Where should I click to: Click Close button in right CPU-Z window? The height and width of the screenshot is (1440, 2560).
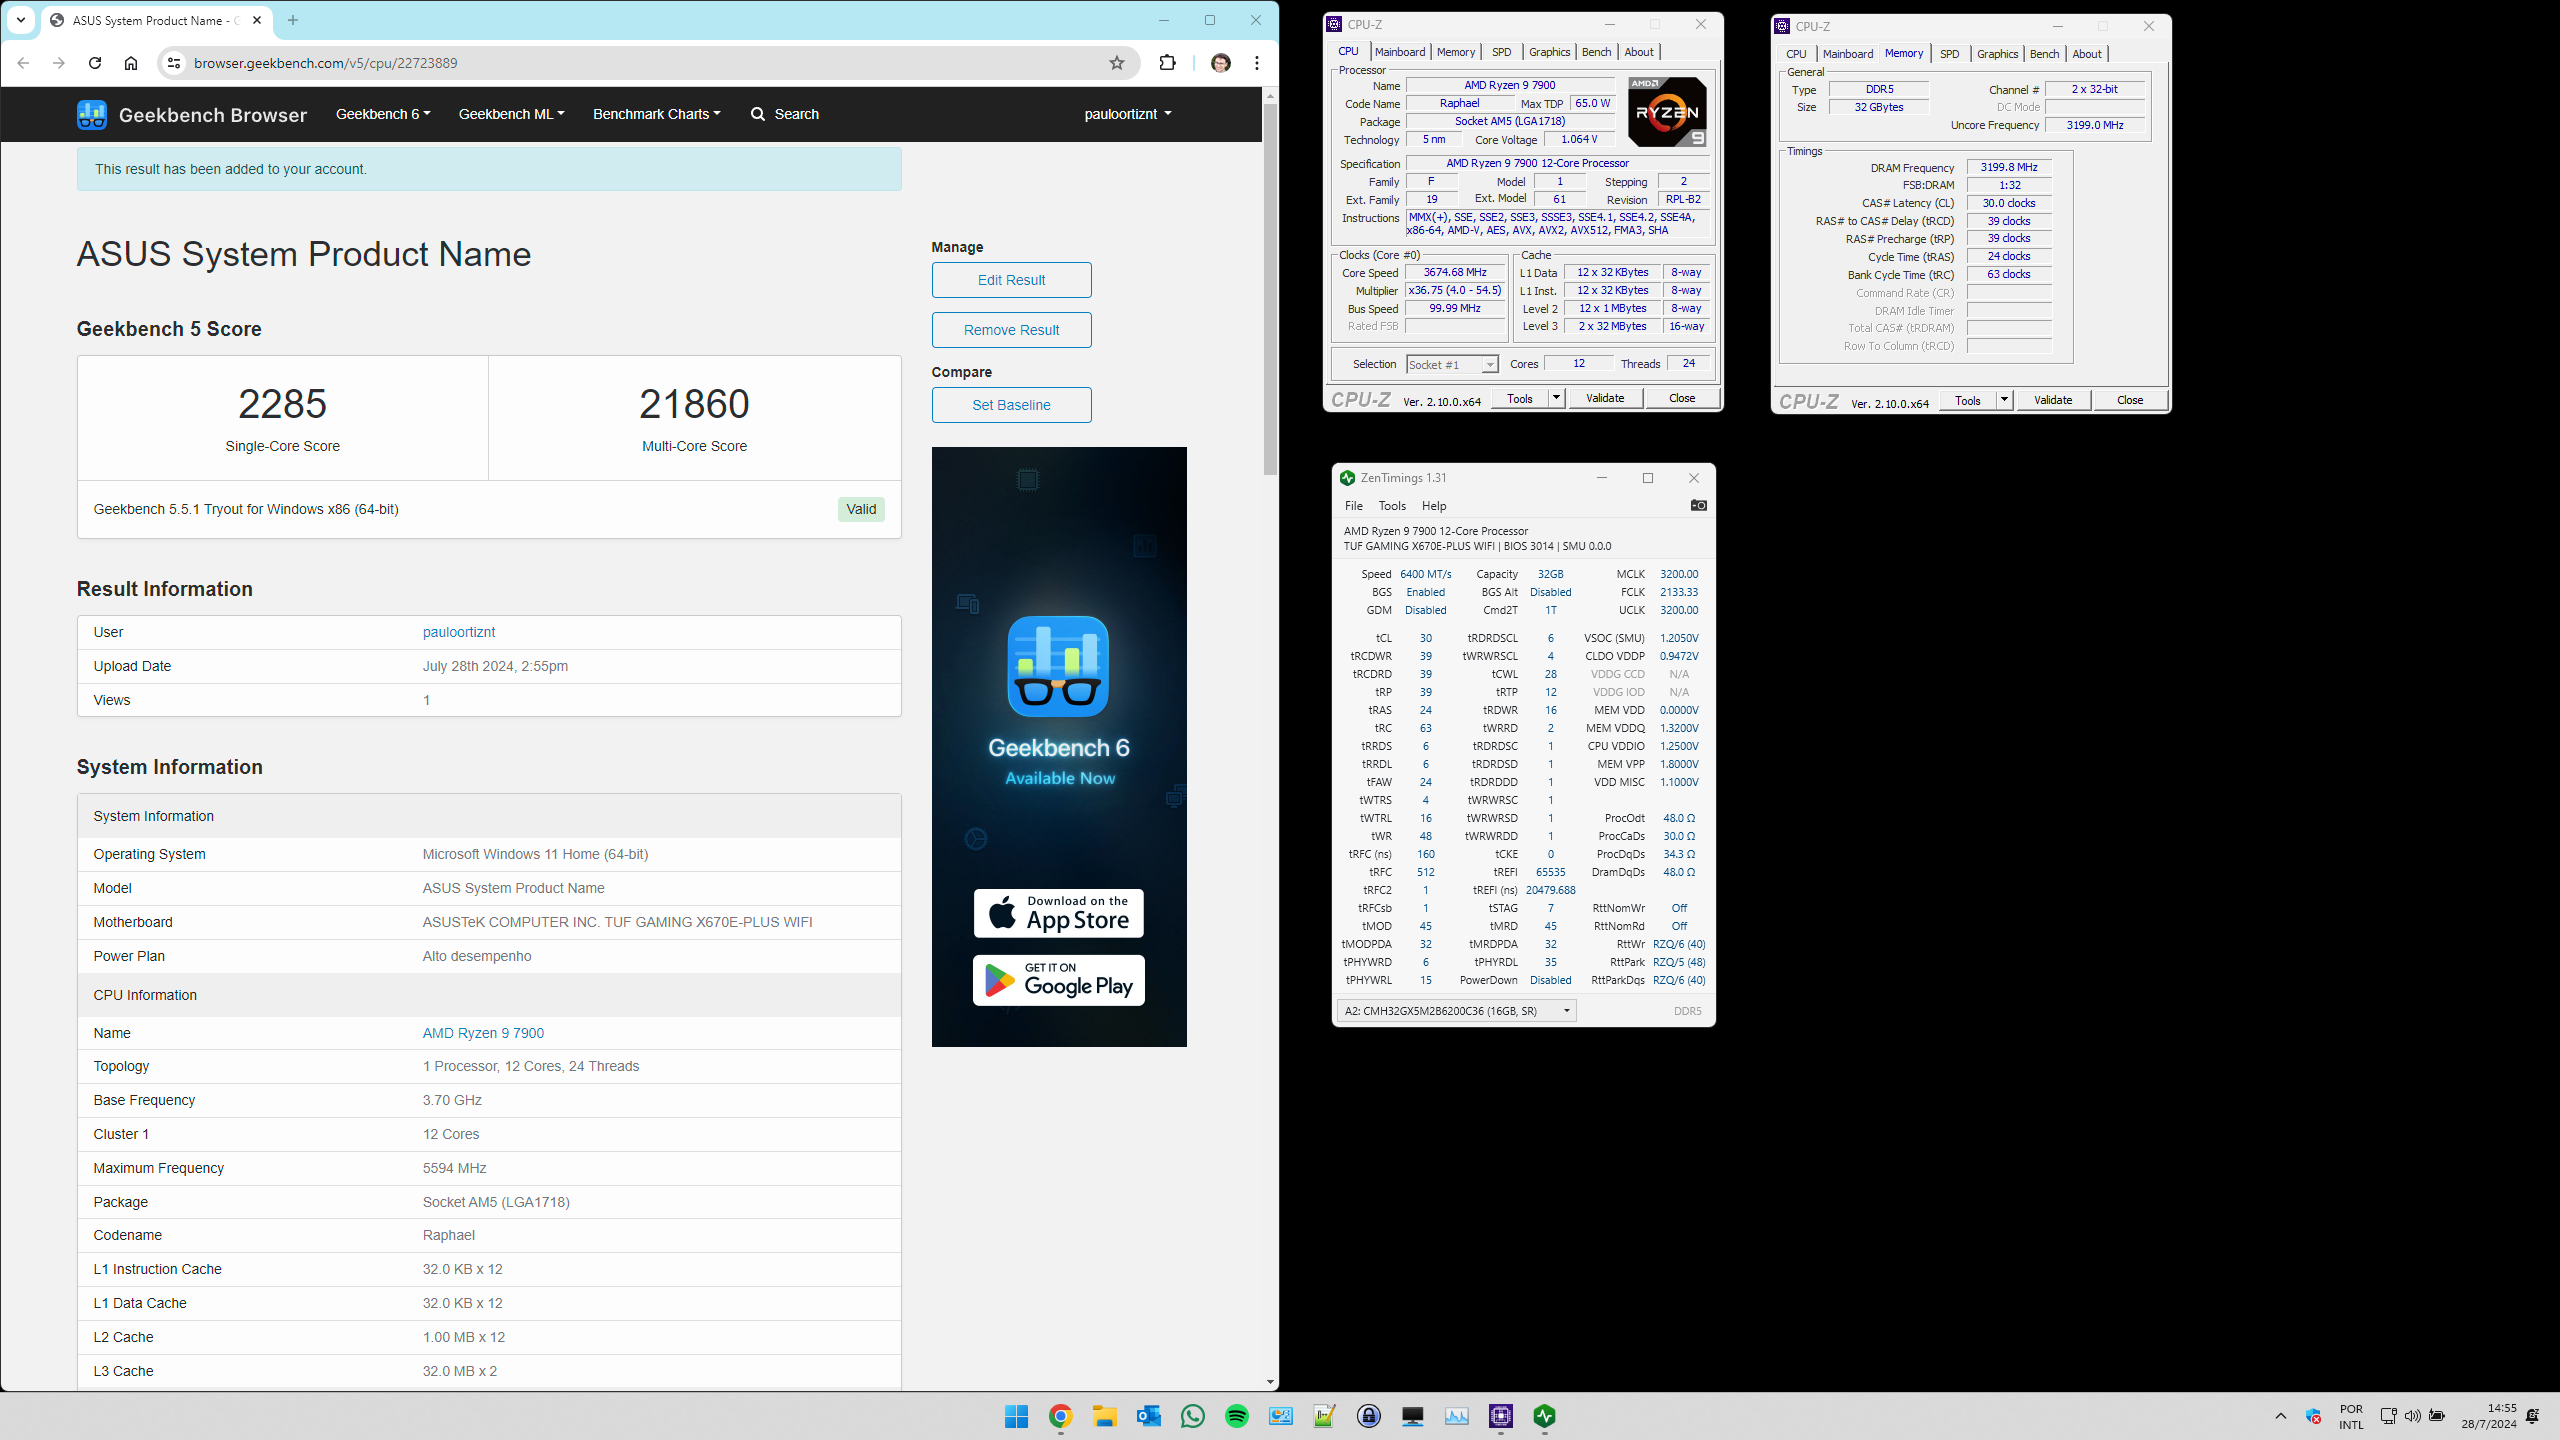click(2130, 400)
